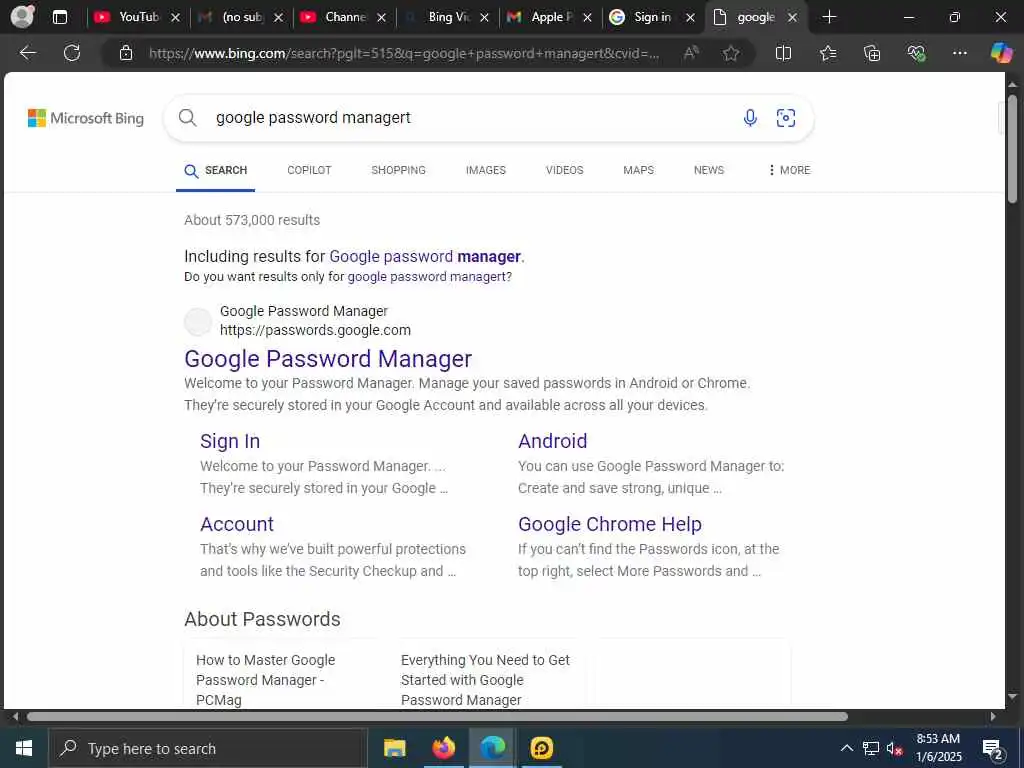1024x768 pixels.
Task: Click the Copilot icon in the browser toolbar
Action: coord(1001,53)
